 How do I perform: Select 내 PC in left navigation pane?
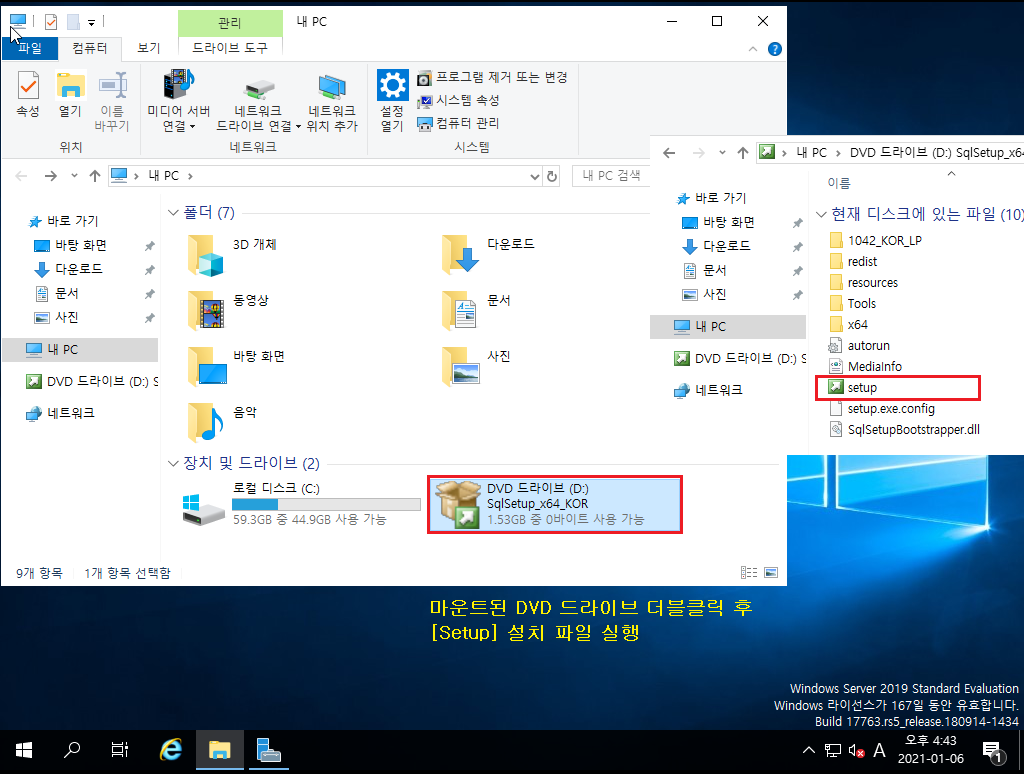pos(80,349)
